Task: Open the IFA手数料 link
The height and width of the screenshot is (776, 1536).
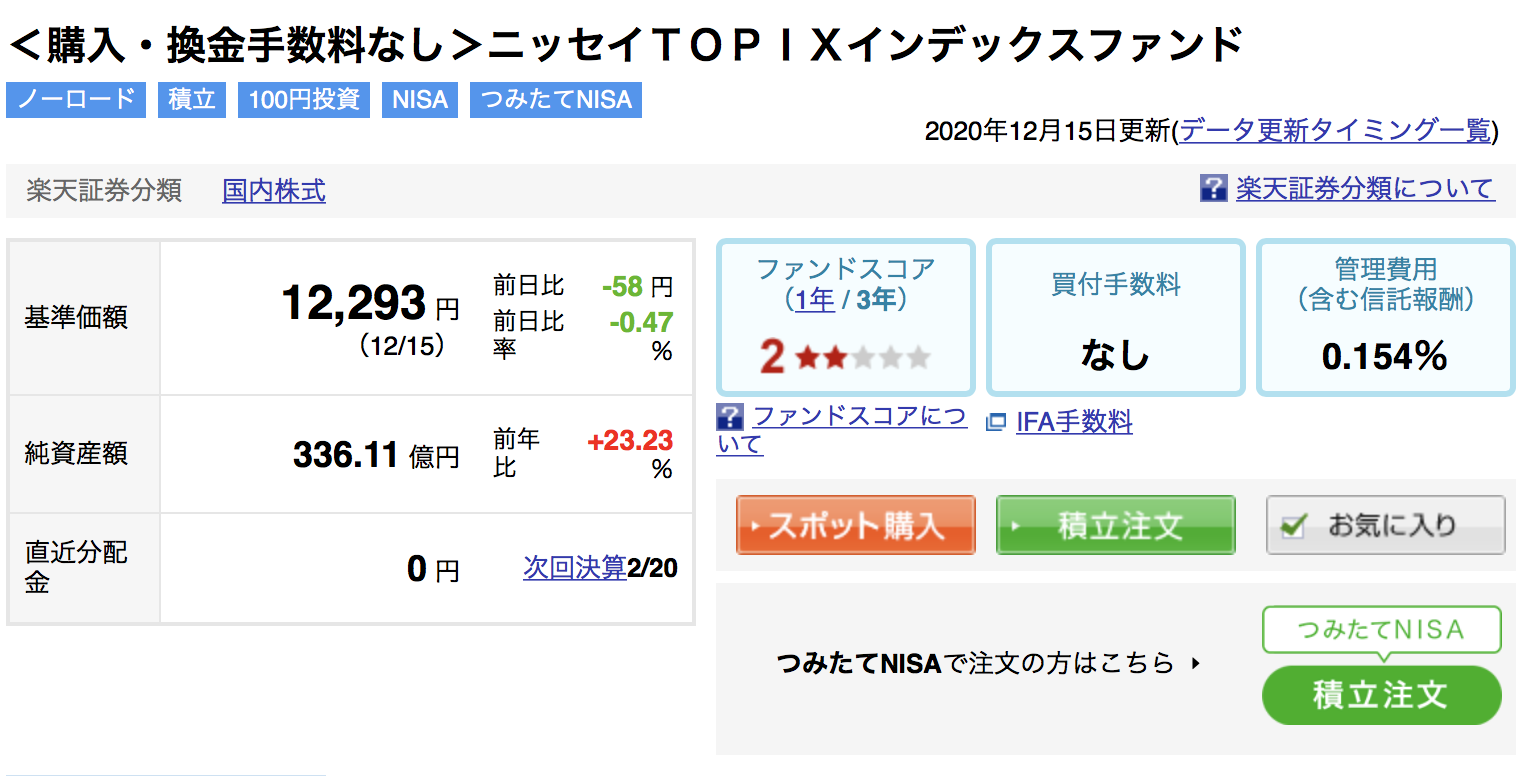Action: pos(1074,423)
